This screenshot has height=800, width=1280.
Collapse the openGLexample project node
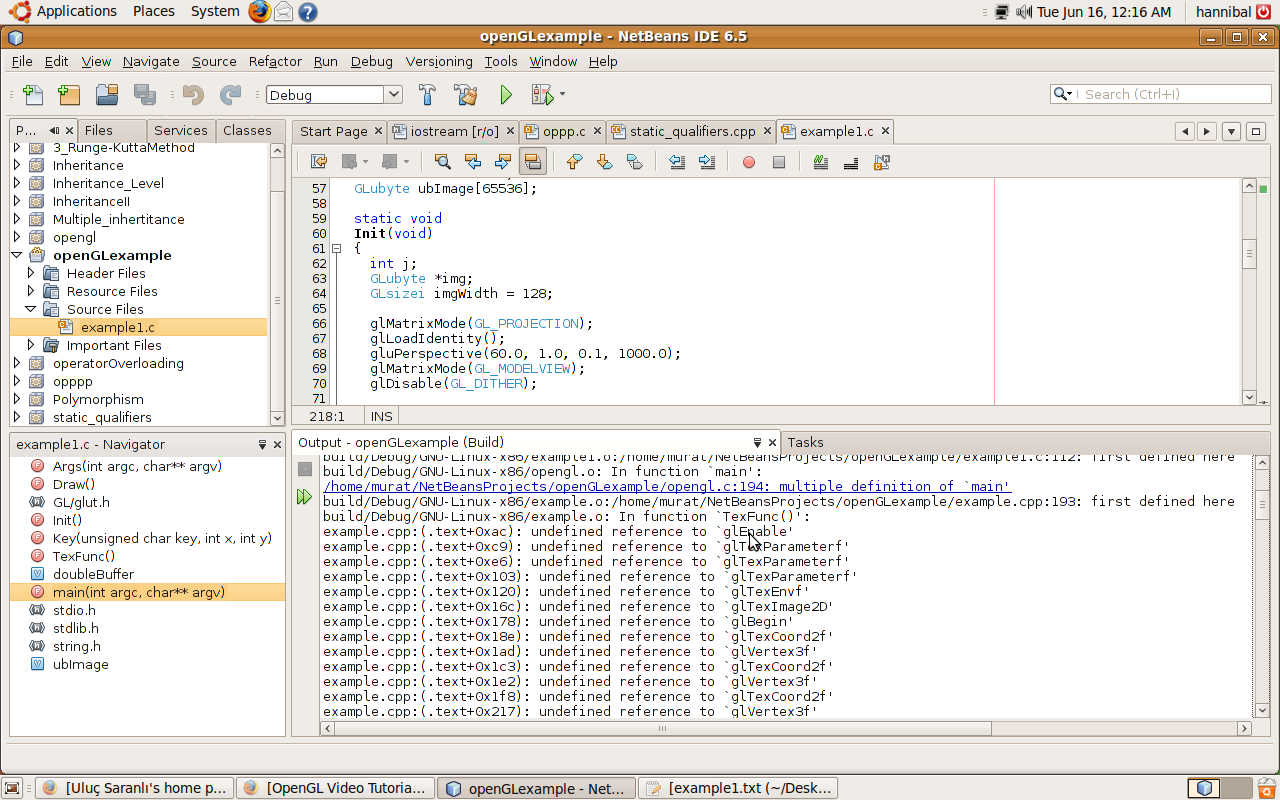(16, 255)
